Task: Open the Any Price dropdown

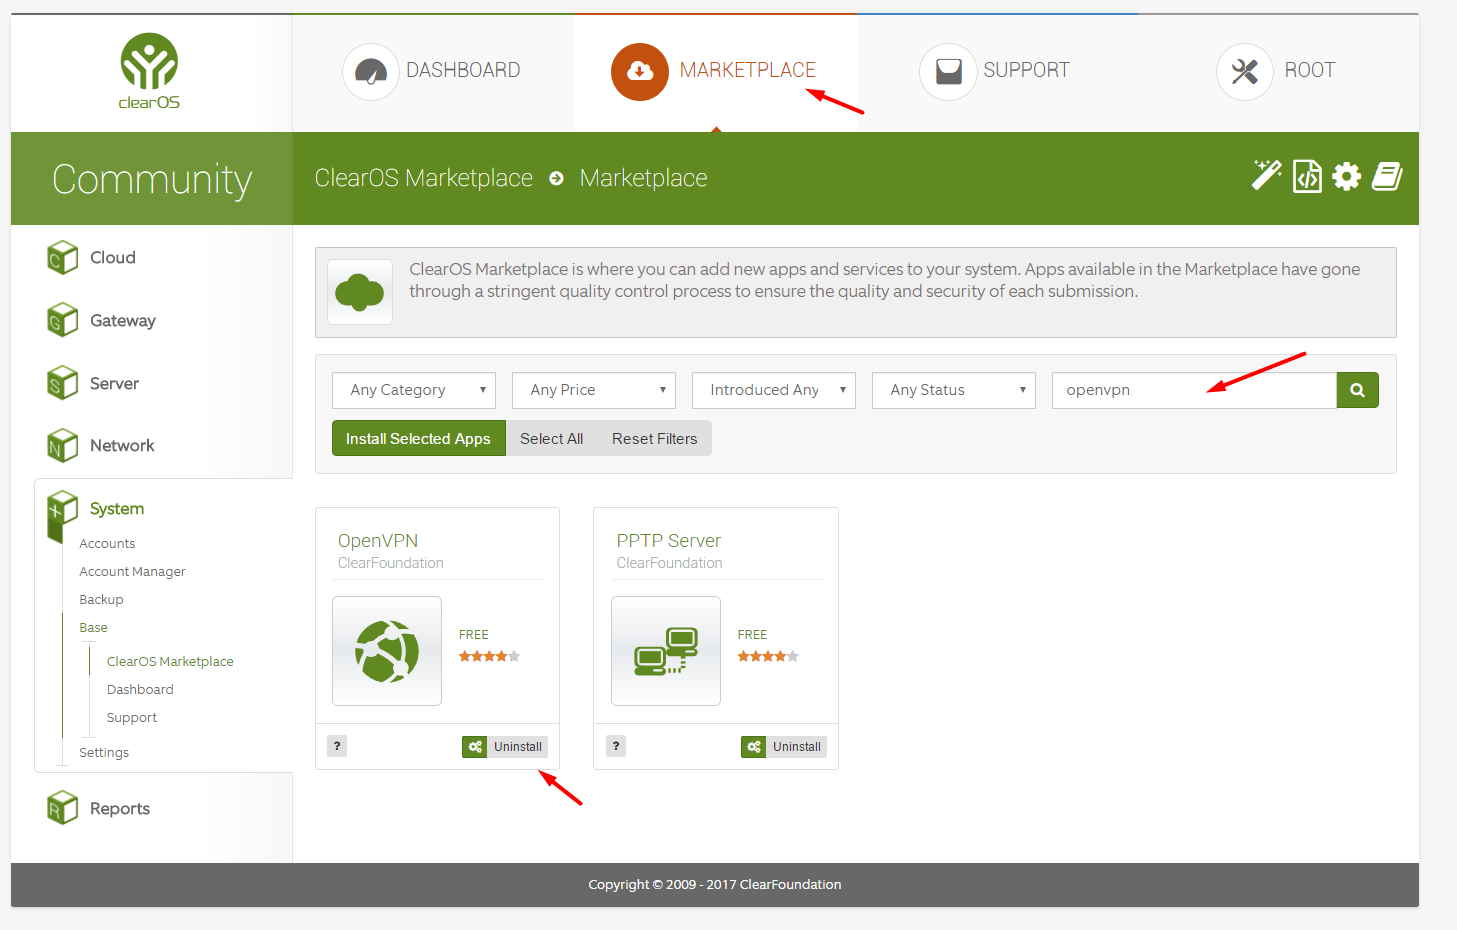Action: click(594, 390)
